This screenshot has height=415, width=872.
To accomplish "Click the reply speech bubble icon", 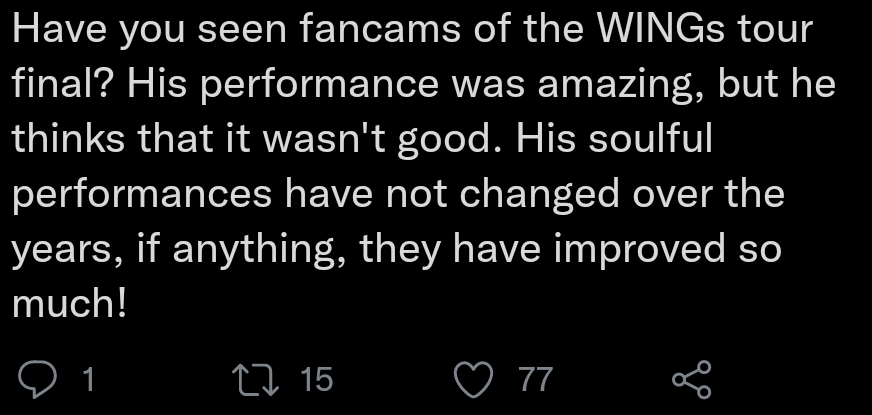I will tap(39, 379).
